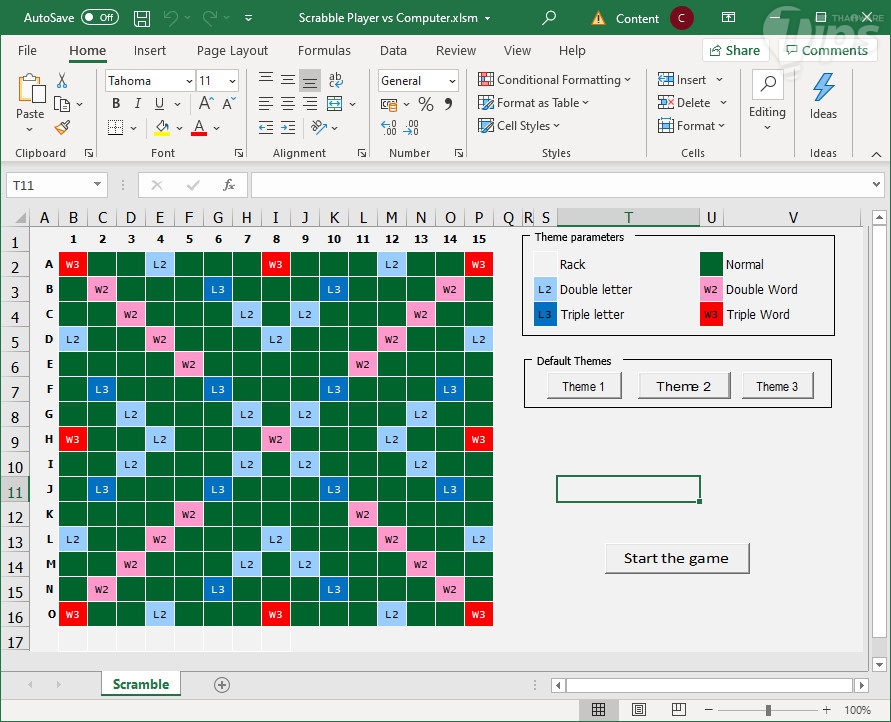Toggle italic formatting
Image resolution: width=891 pixels, height=722 pixels.
(x=137, y=104)
